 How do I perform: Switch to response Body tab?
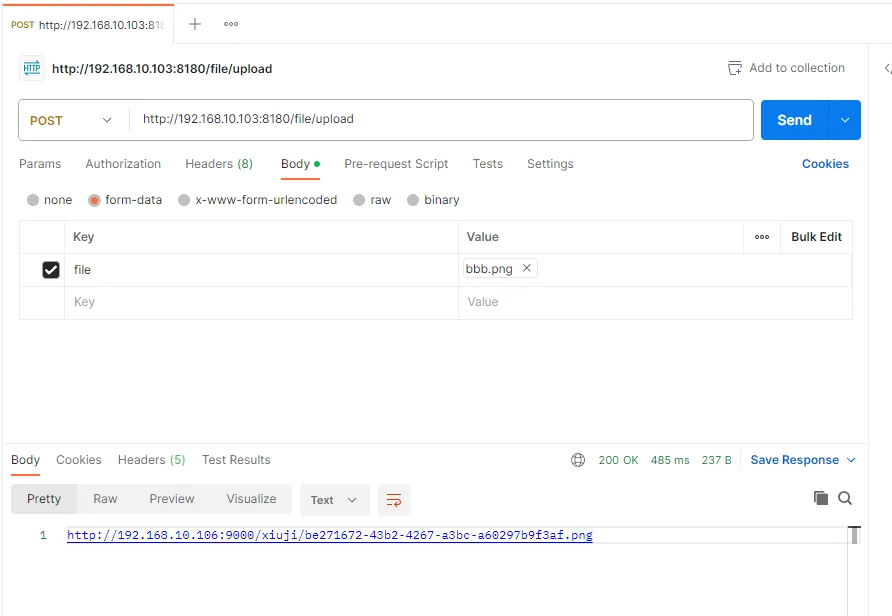26,460
